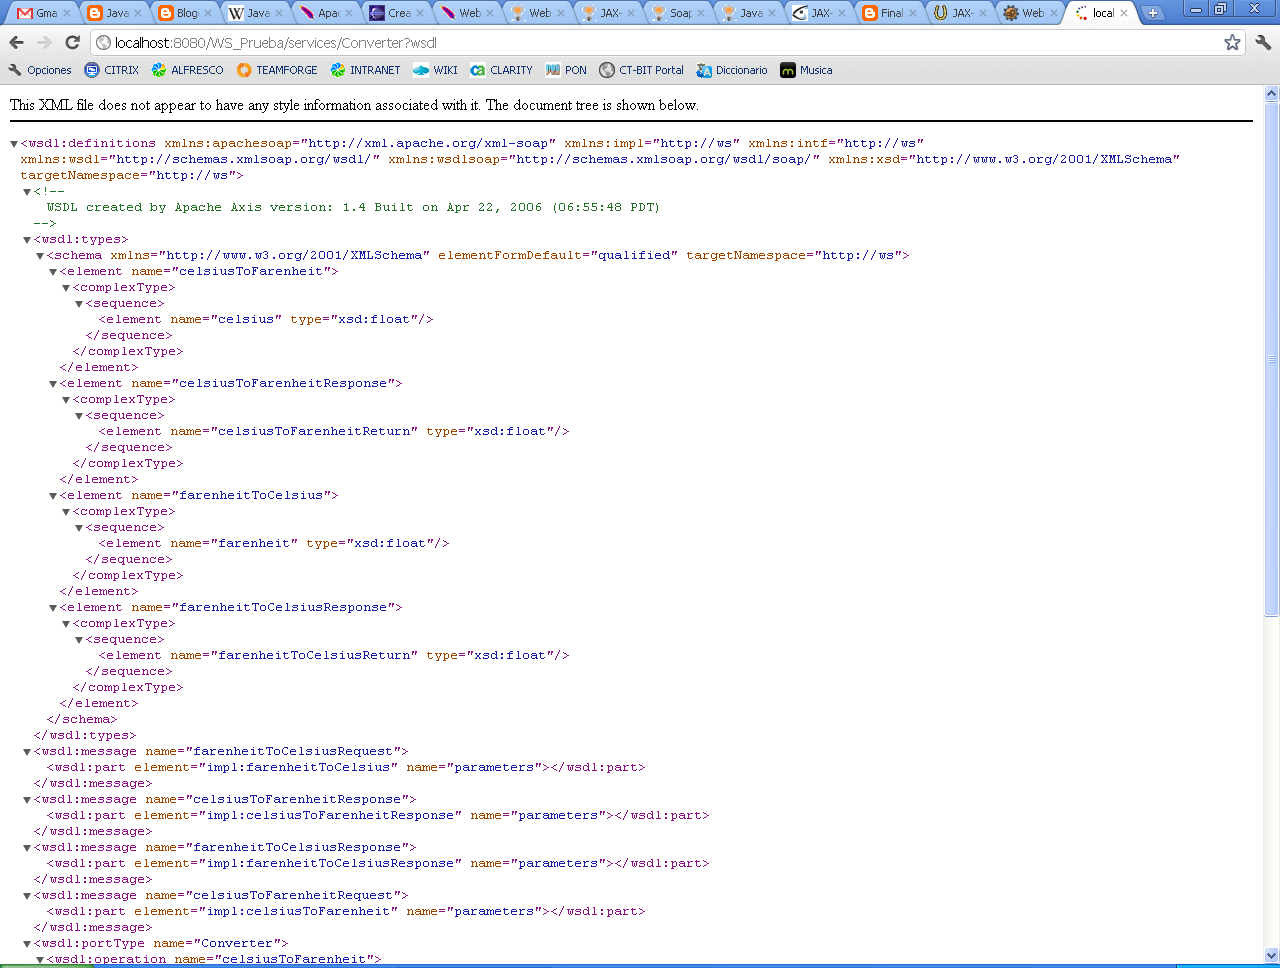Click the forward navigation arrow
This screenshot has width=1280, height=968.
tap(44, 42)
